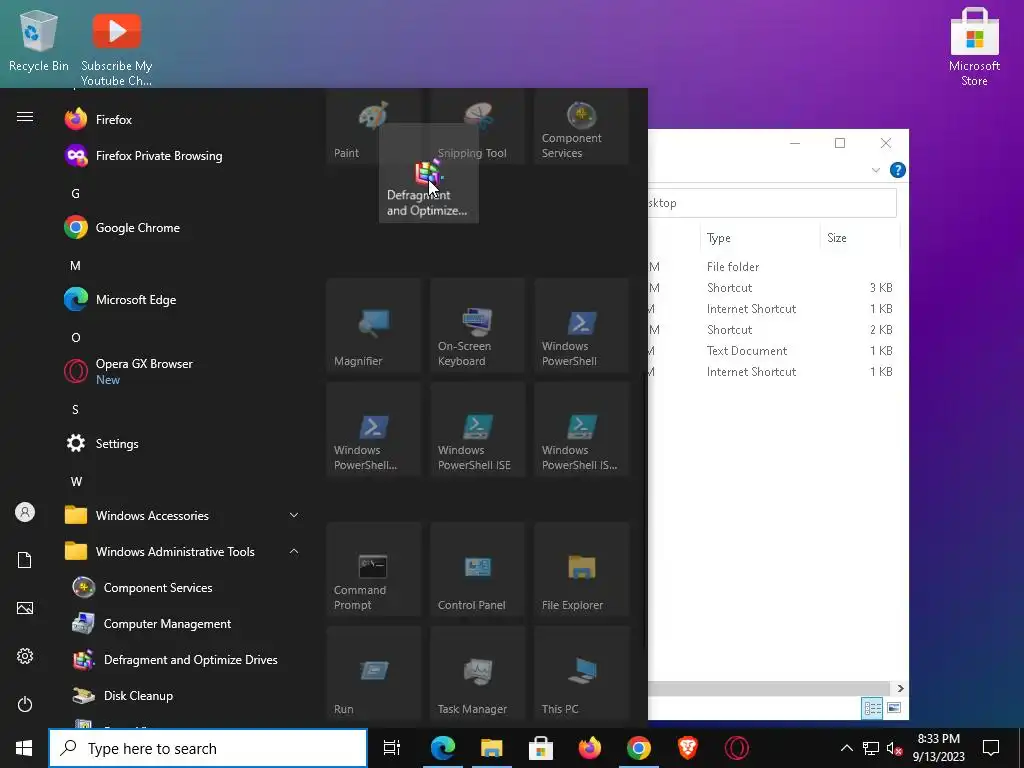Launch Defragment and Optimize Drives from app list
The height and width of the screenshot is (768, 1024).
pyautogui.click(x=183, y=660)
